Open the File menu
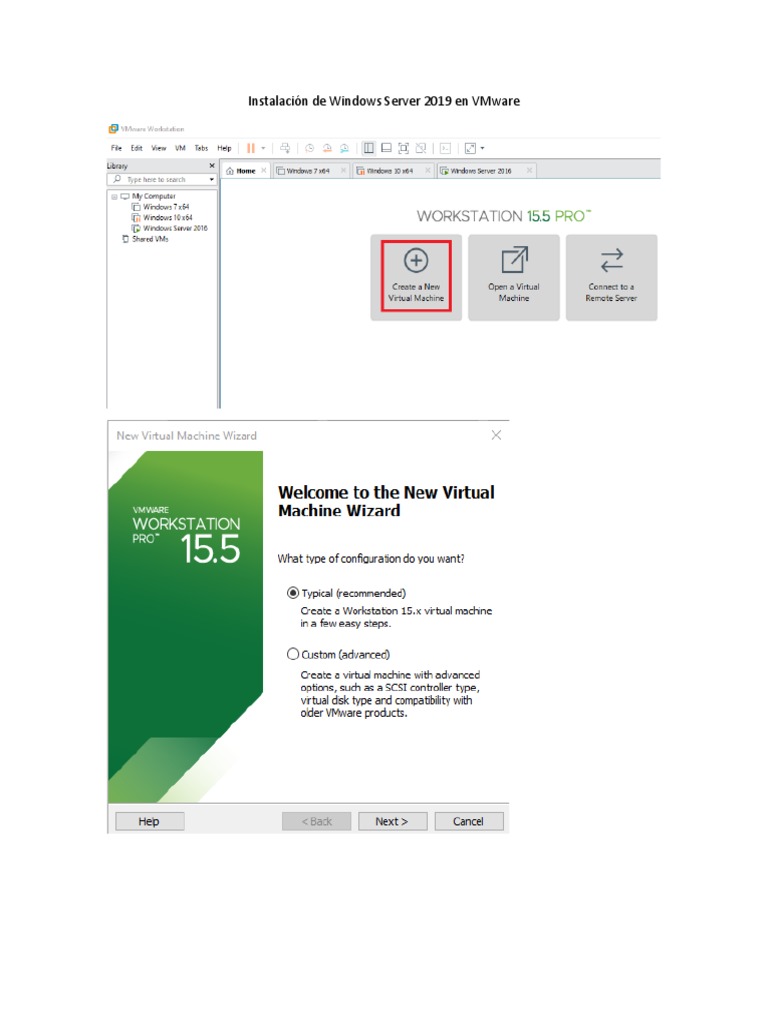 click(116, 148)
